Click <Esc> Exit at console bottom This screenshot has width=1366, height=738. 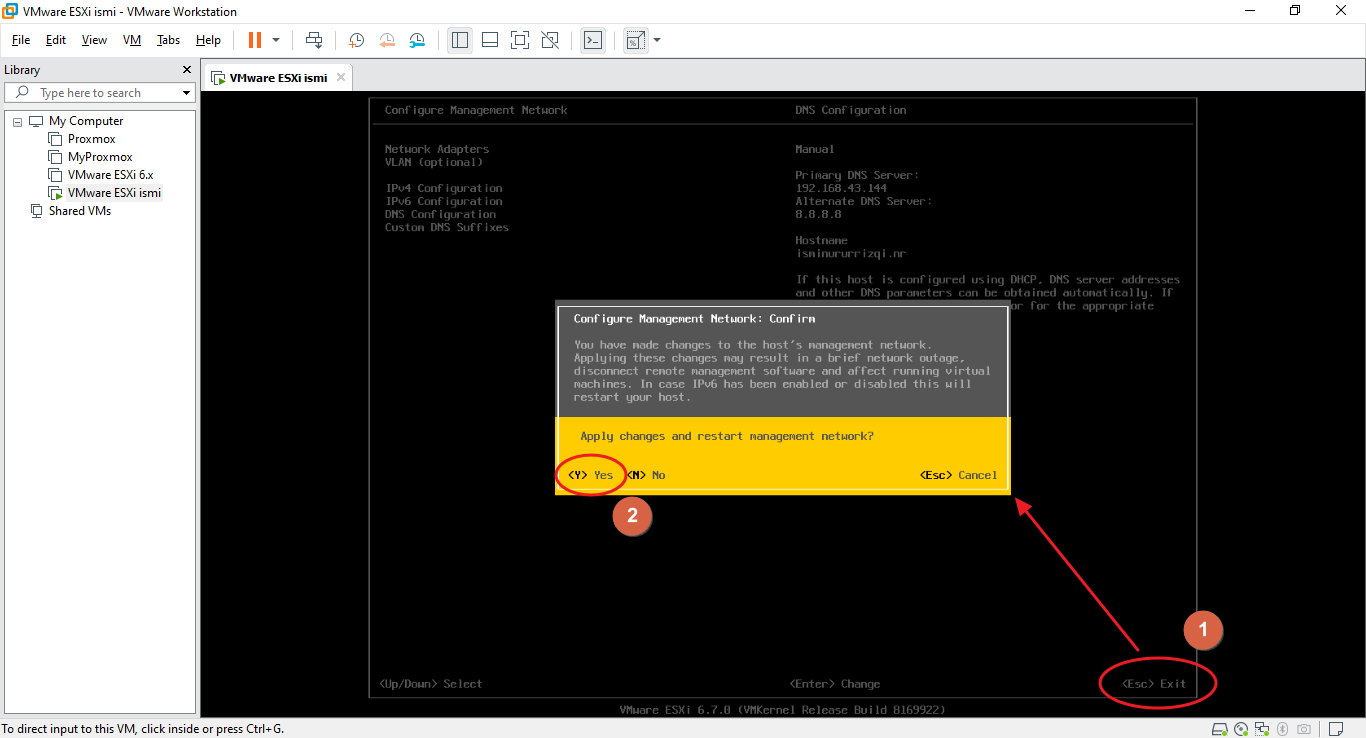point(1154,684)
